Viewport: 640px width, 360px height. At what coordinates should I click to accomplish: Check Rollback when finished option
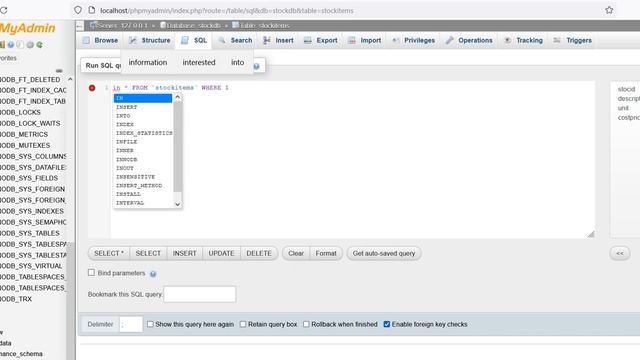tap(306, 324)
